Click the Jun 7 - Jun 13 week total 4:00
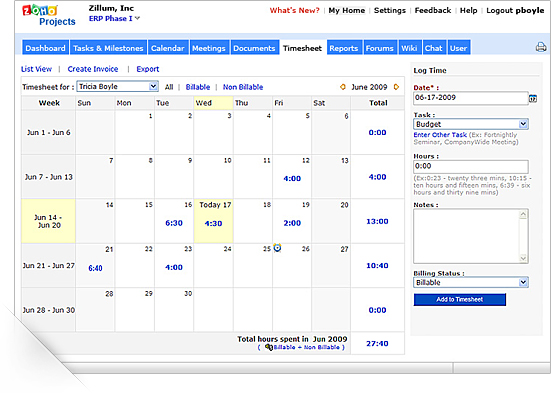 pyautogui.click(x=377, y=177)
